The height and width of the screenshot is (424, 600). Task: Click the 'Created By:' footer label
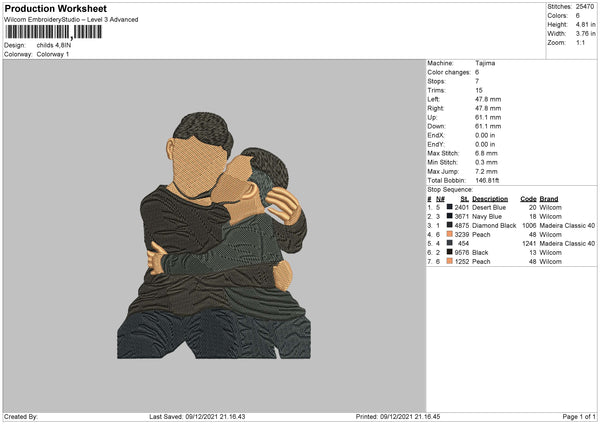tap(21, 416)
